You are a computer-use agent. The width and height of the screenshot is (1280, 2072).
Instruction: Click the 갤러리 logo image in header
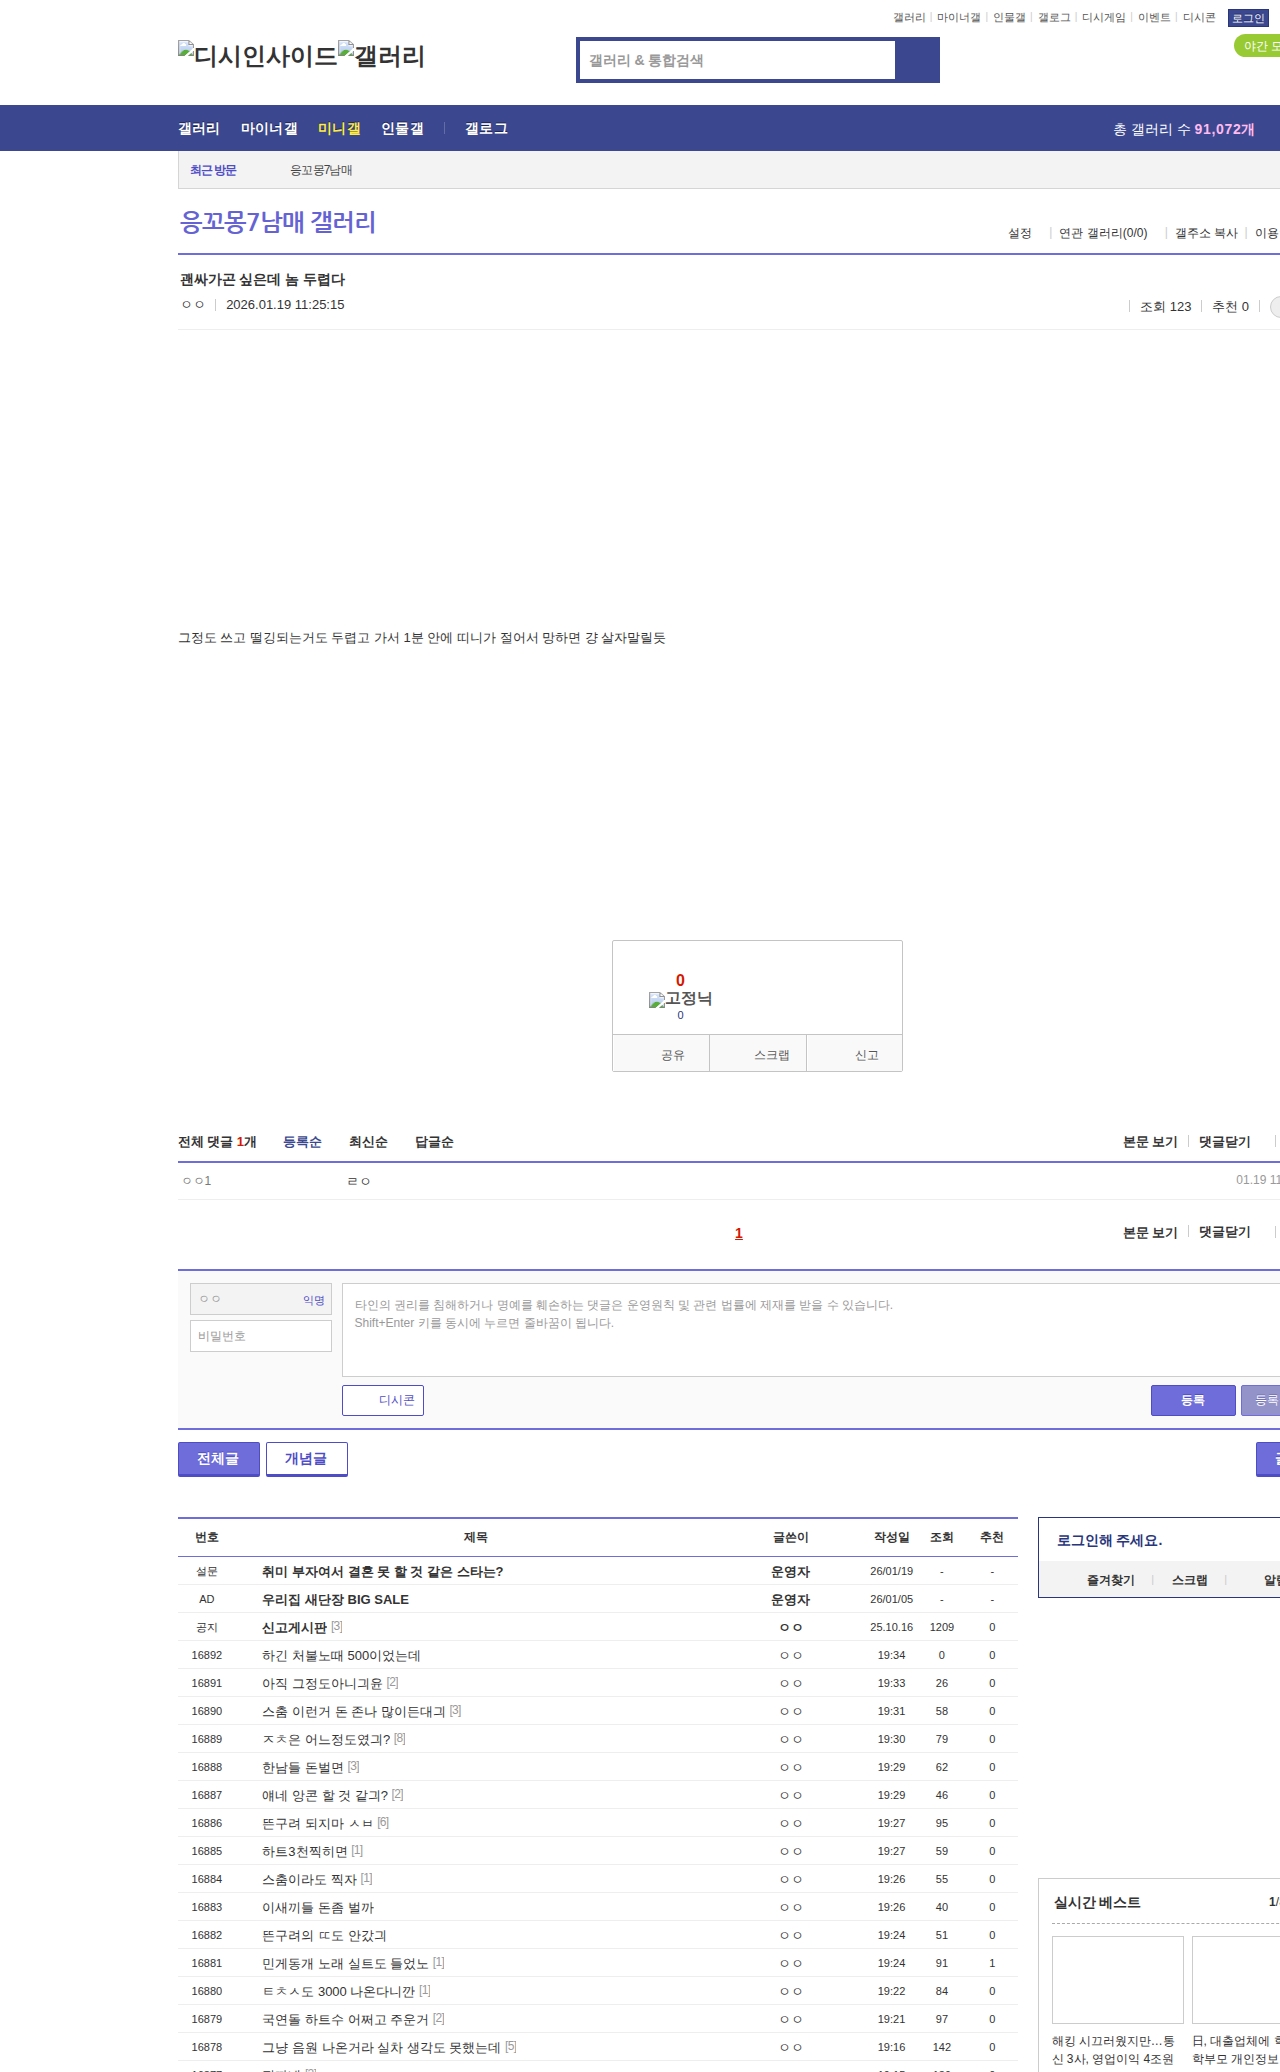pos(381,56)
